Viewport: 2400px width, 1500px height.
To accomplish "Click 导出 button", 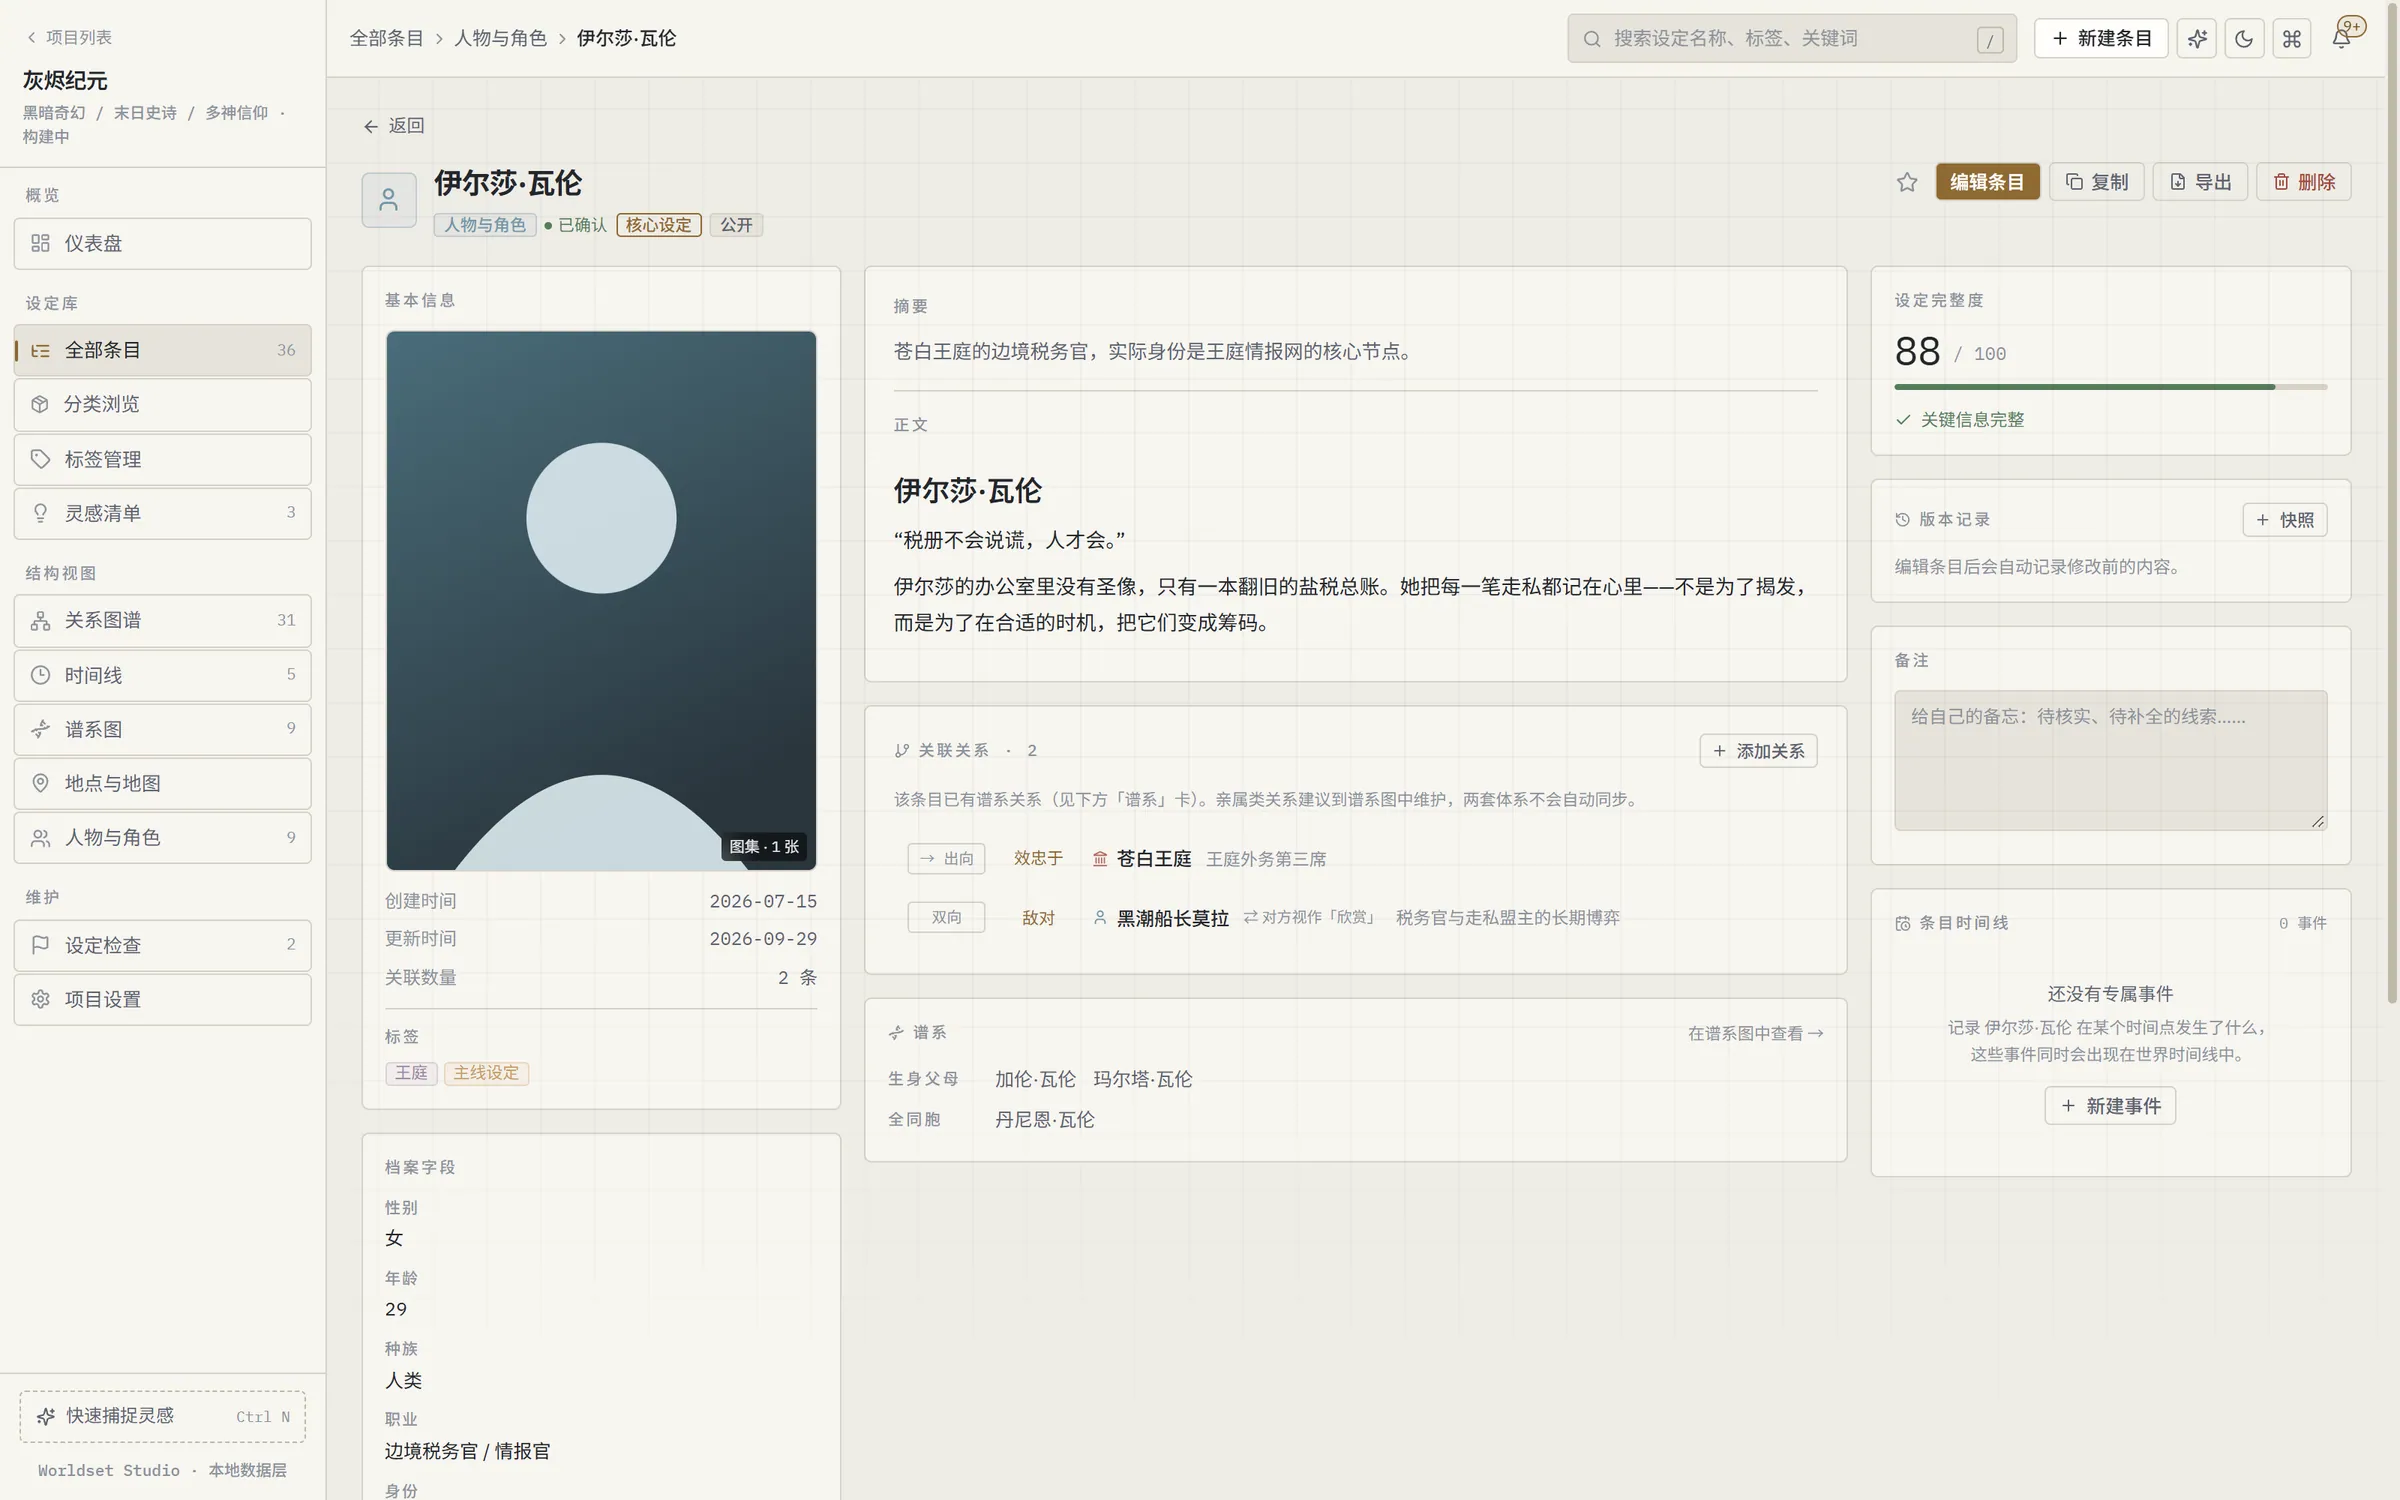I will click(2200, 182).
